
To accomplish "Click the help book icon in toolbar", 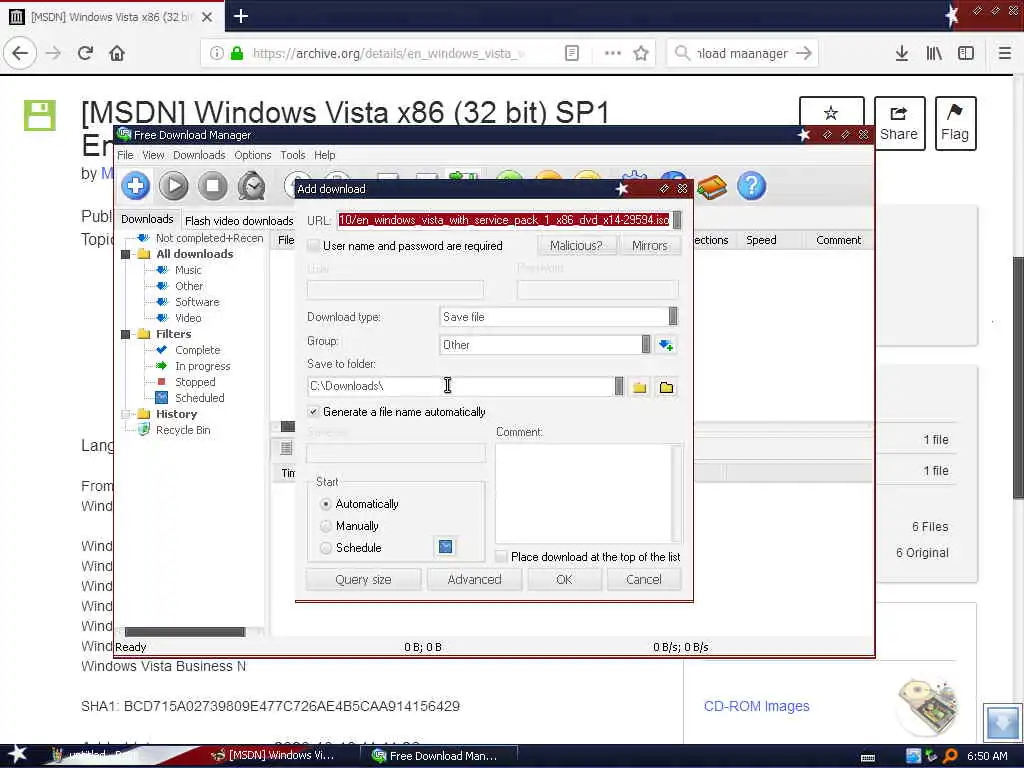I will point(712,188).
